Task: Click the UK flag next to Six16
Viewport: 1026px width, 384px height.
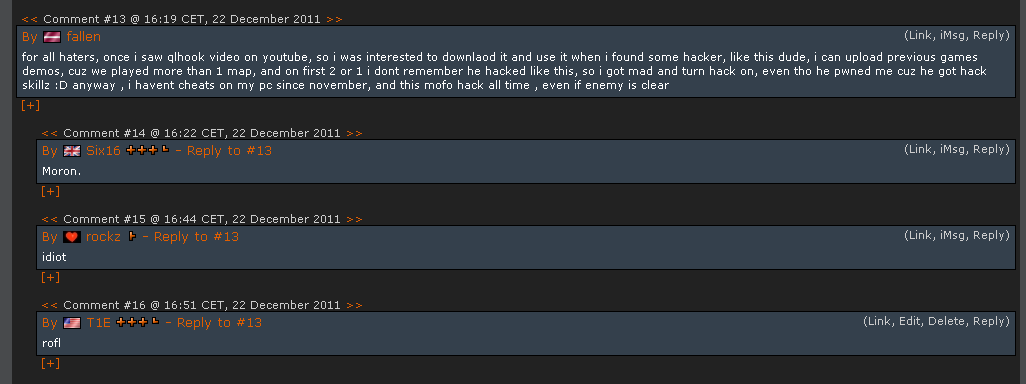Action: 72,151
